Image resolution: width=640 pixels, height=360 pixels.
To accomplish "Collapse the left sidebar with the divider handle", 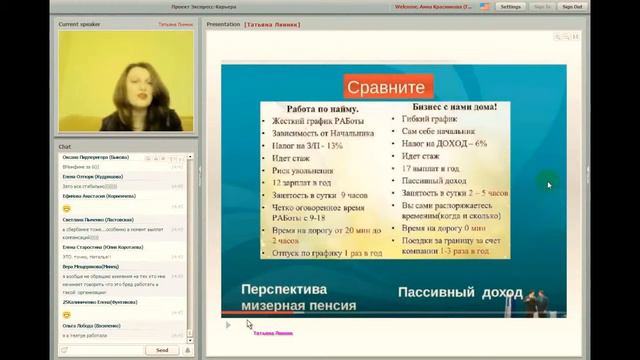I will click(x=200, y=175).
